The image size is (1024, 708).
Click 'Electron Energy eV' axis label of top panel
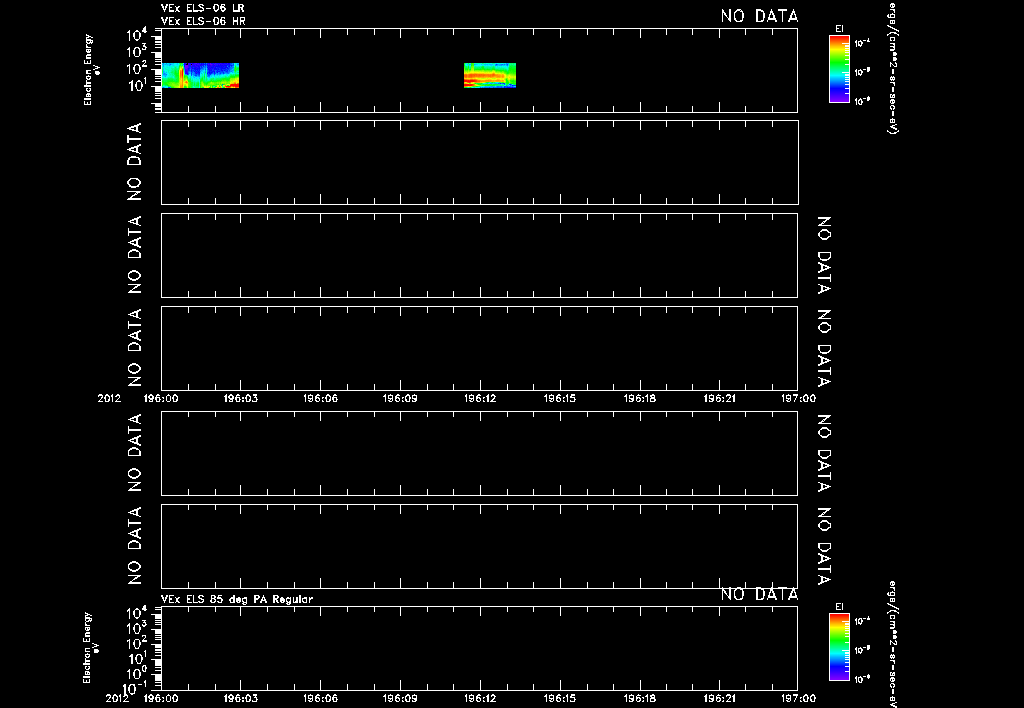92,69
